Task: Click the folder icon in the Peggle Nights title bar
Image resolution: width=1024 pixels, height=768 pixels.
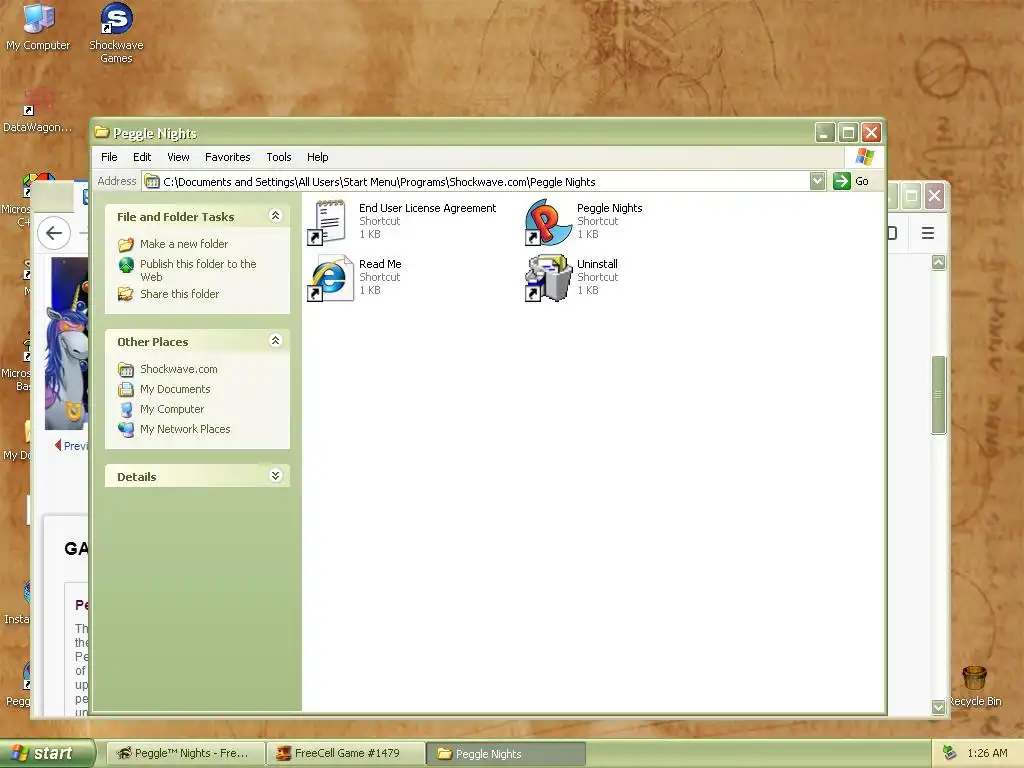Action: pos(101,133)
